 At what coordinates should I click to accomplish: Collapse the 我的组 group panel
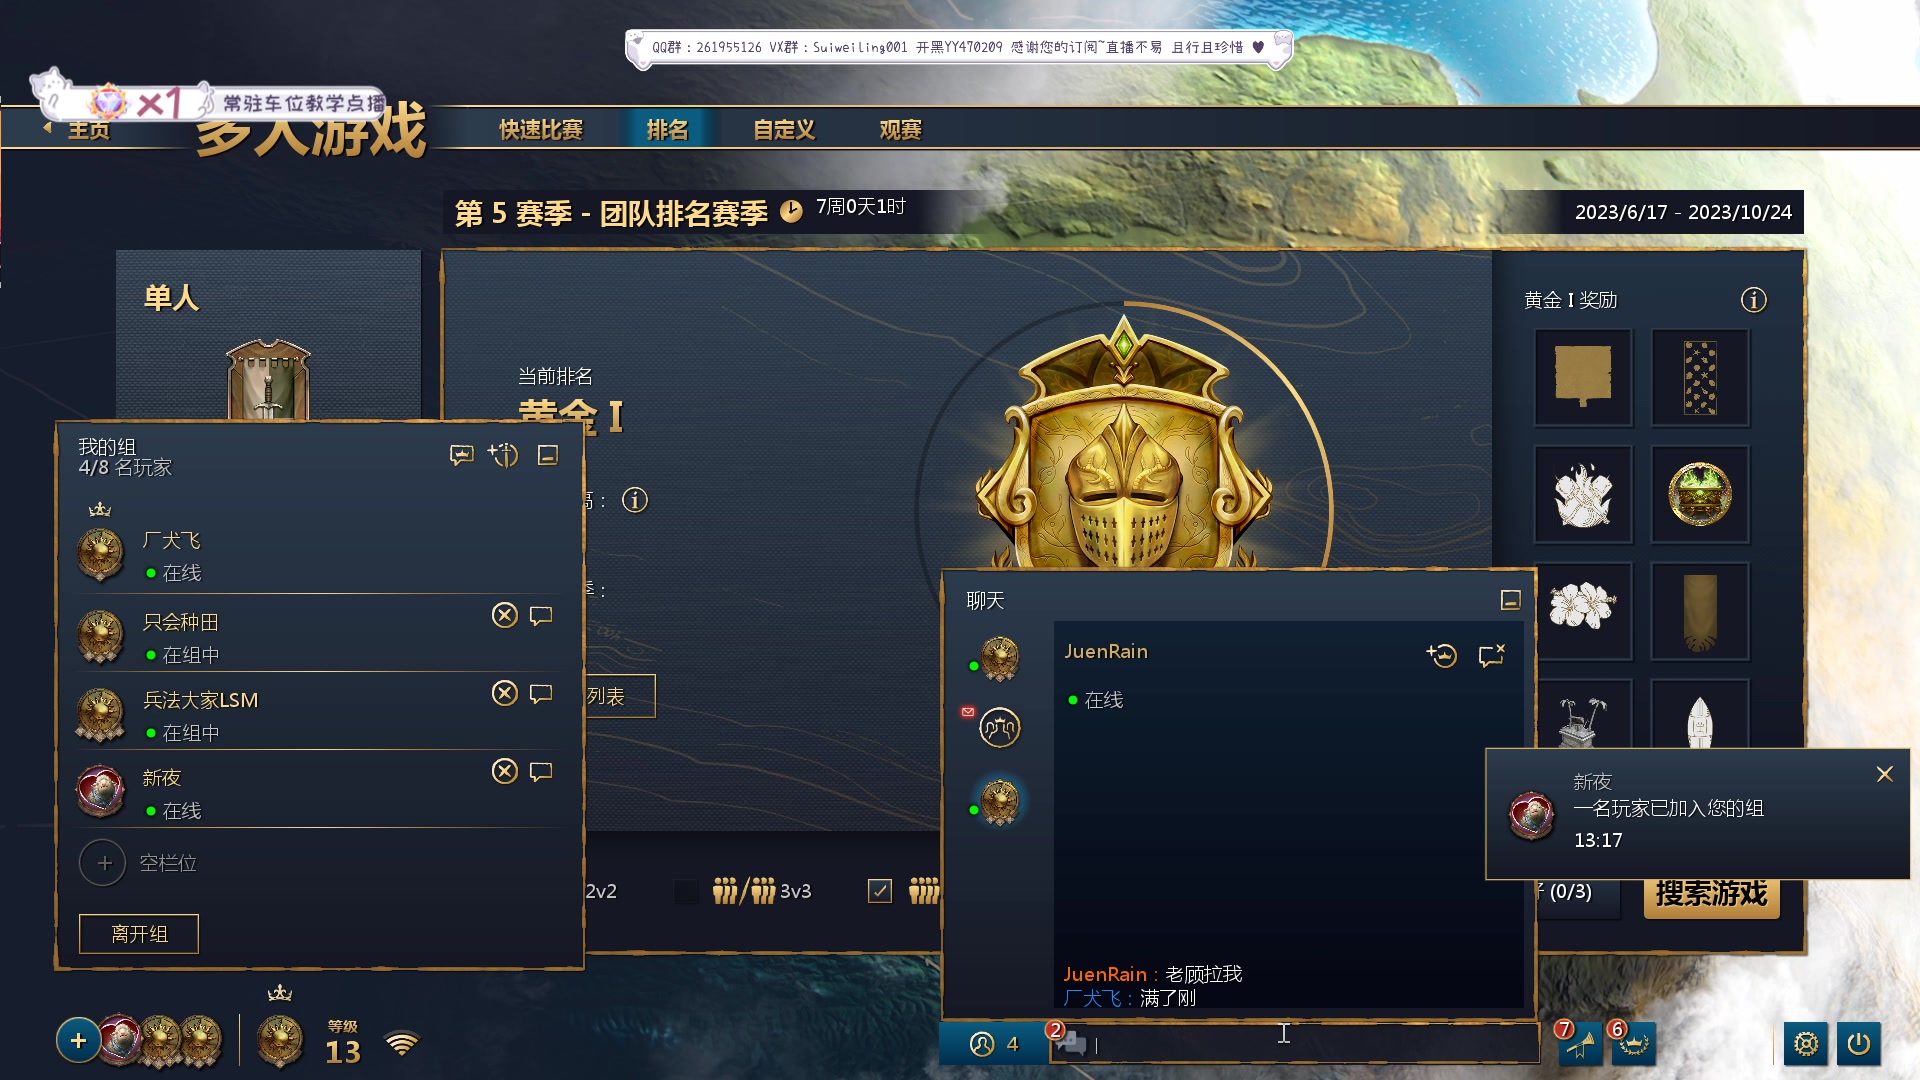[x=548, y=456]
